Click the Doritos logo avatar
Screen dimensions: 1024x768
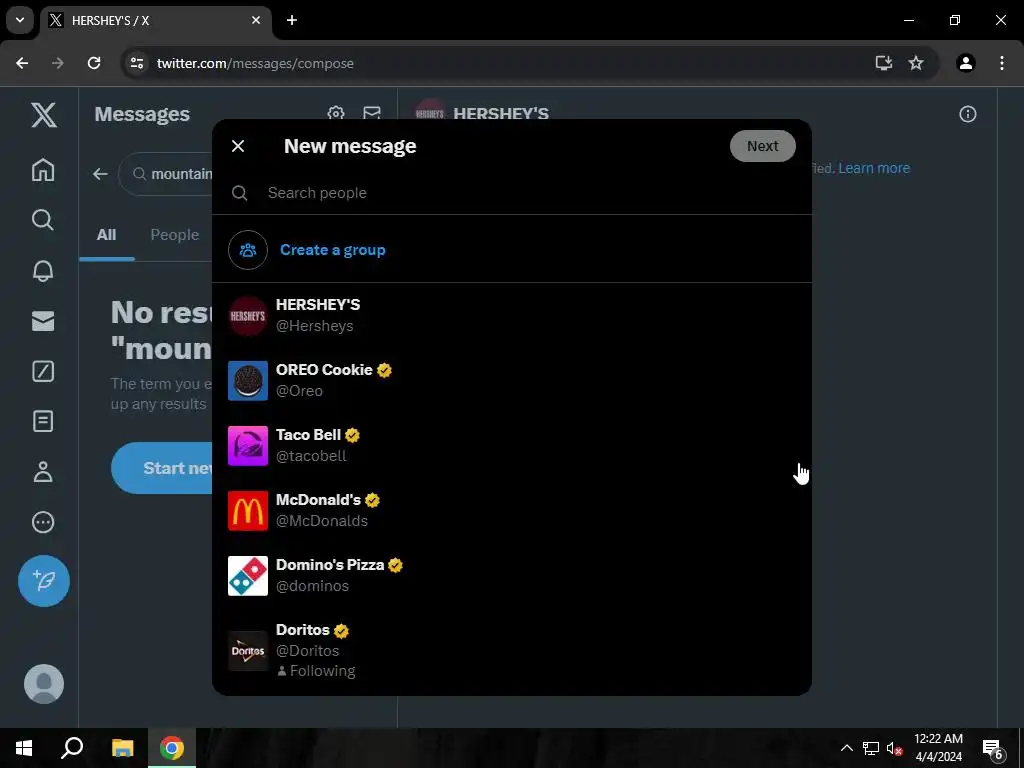click(x=248, y=650)
